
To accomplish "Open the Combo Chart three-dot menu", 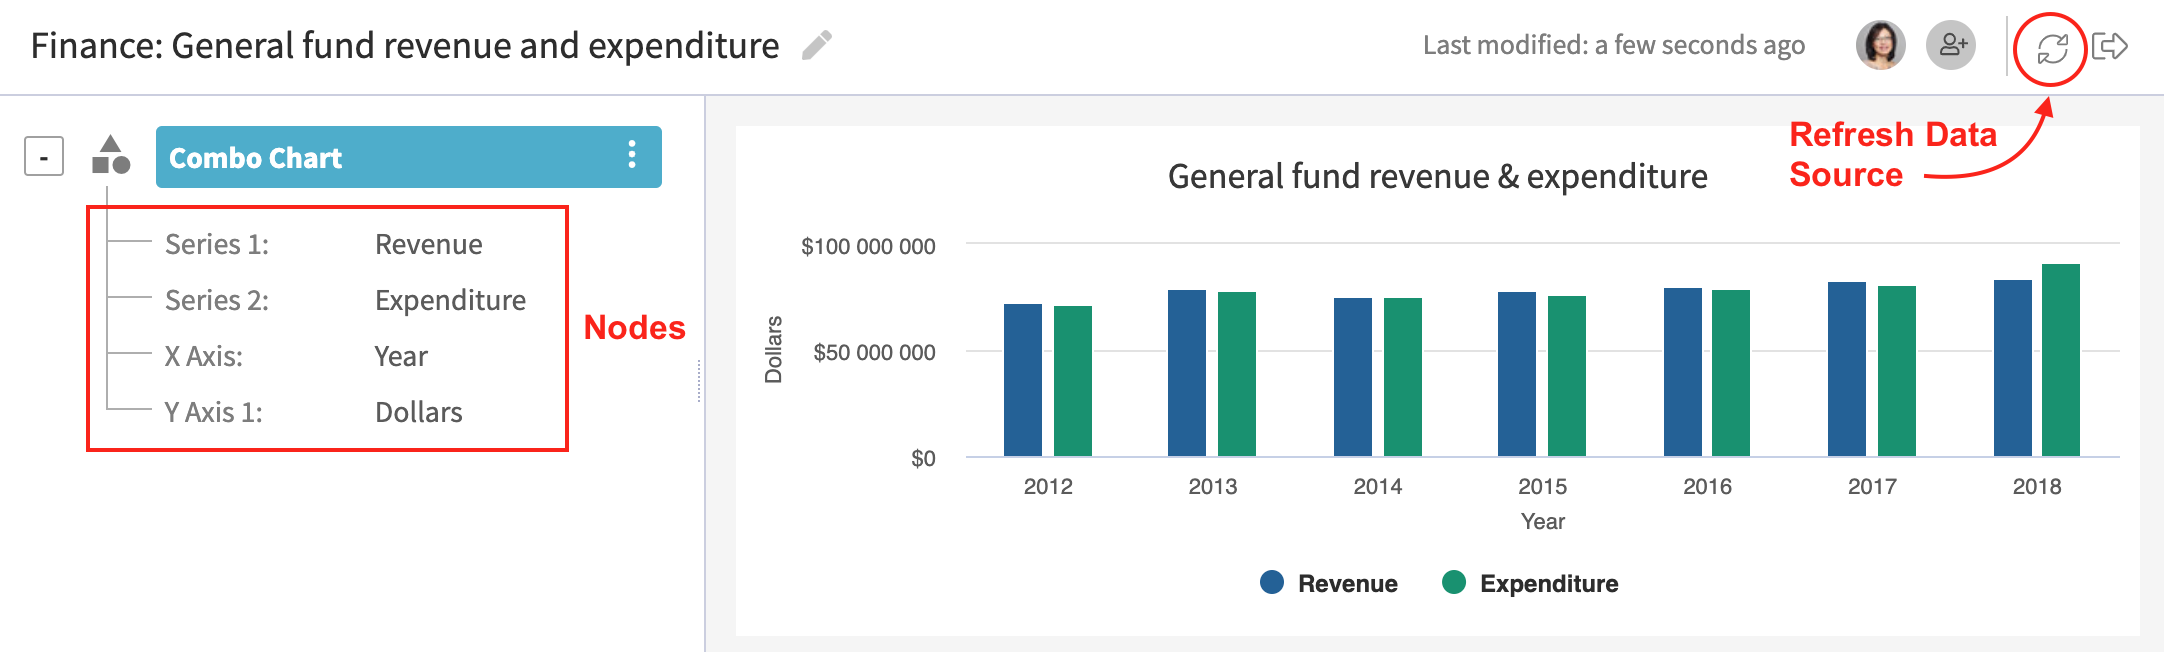I will 632,155.
